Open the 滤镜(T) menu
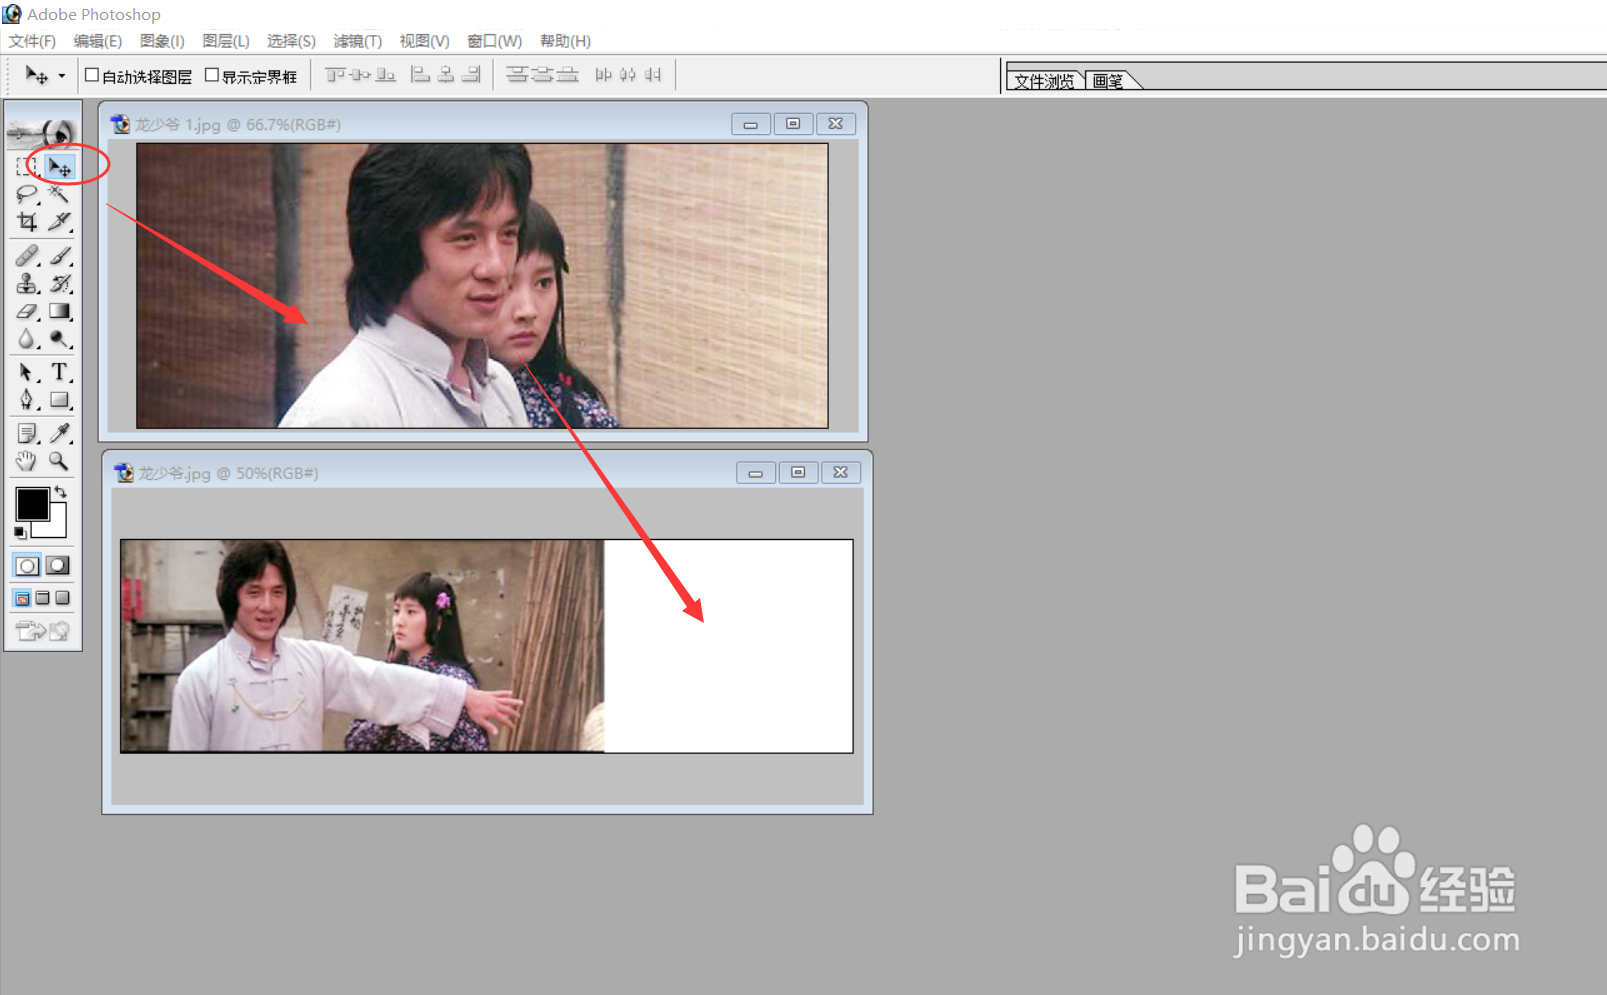1607x995 pixels. click(358, 41)
